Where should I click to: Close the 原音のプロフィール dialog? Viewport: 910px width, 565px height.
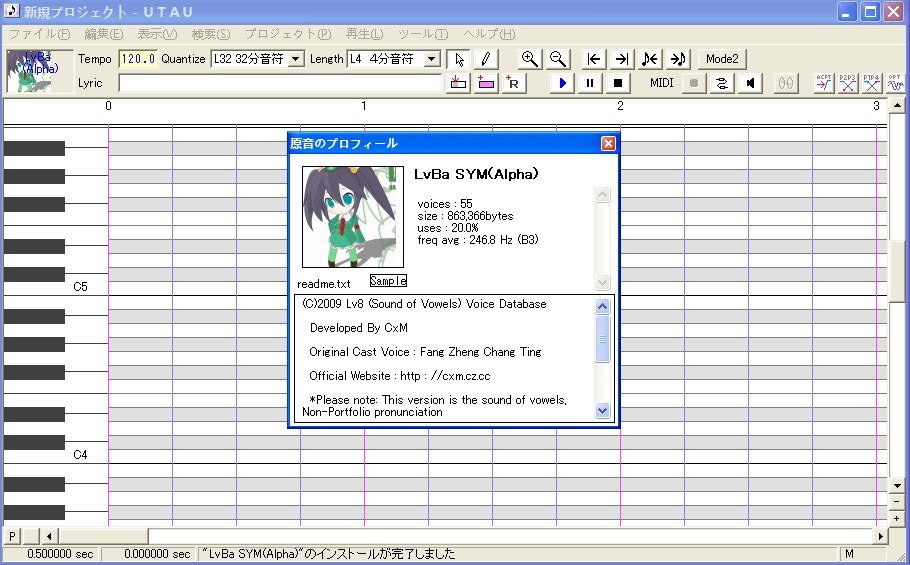[x=608, y=143]
